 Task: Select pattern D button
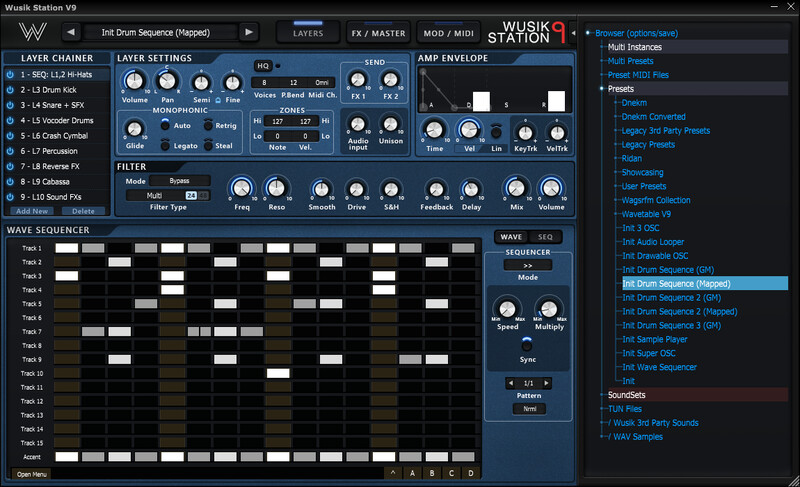tap(470, 473)
